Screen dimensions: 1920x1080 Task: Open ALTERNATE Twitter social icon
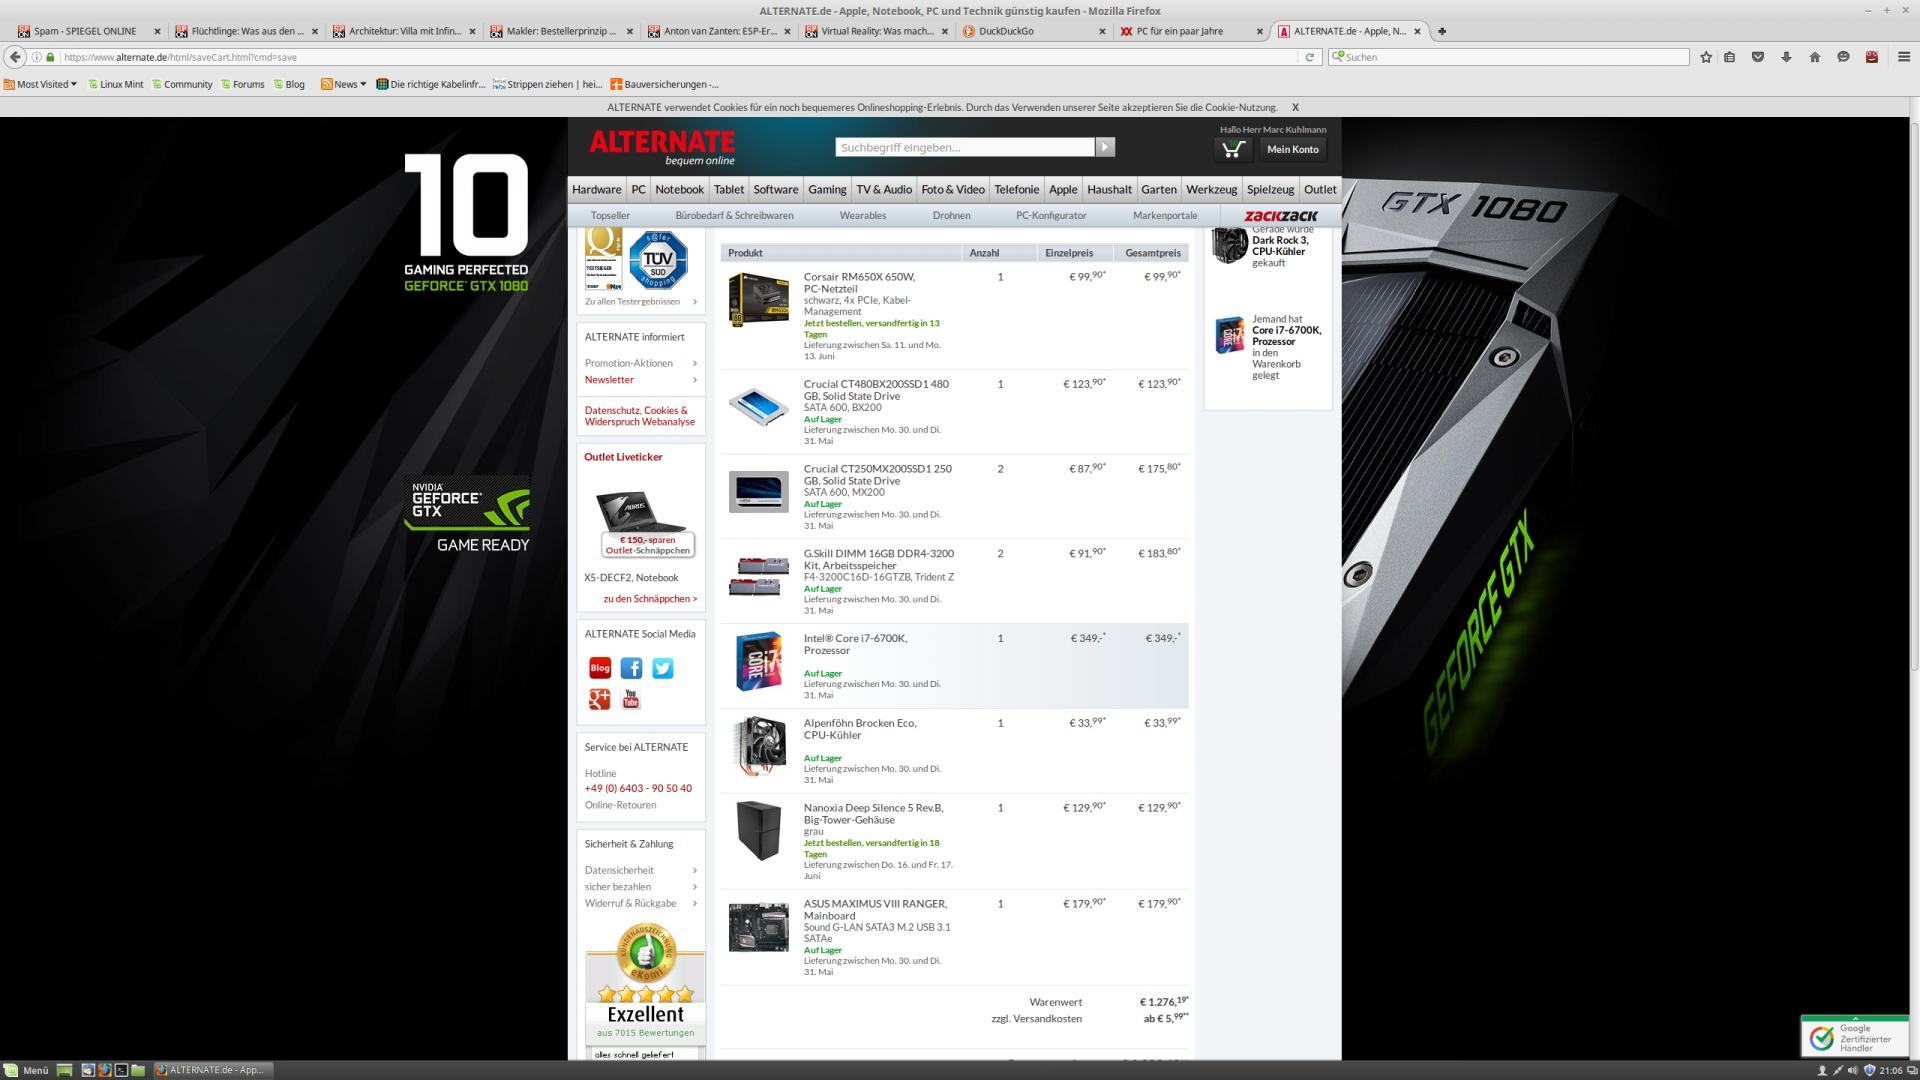662,668
